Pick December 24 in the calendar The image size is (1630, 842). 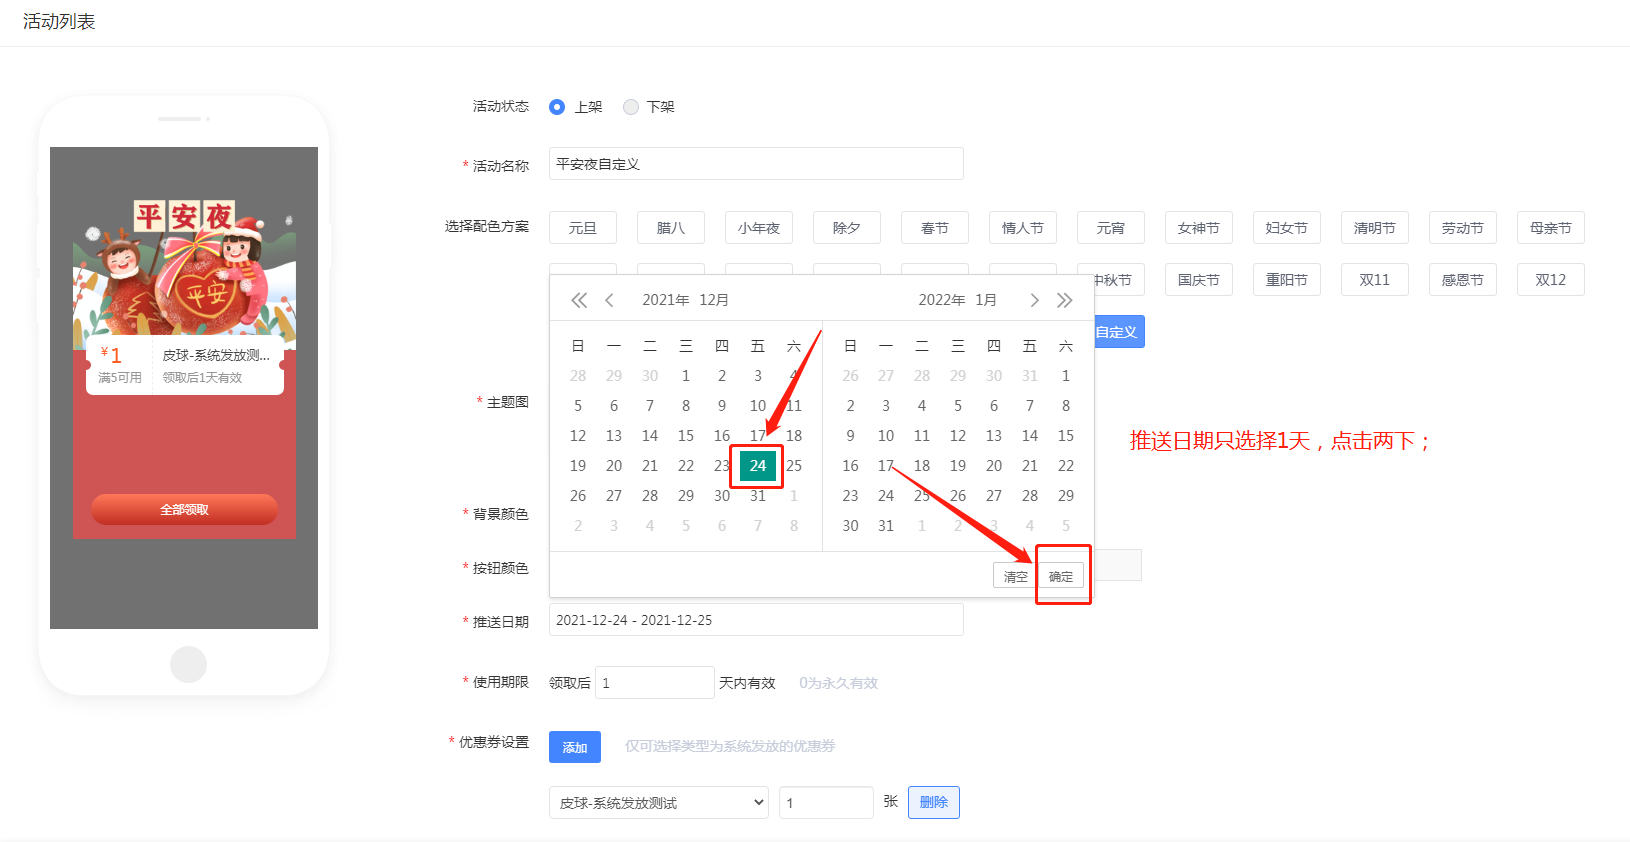point(758,466)
